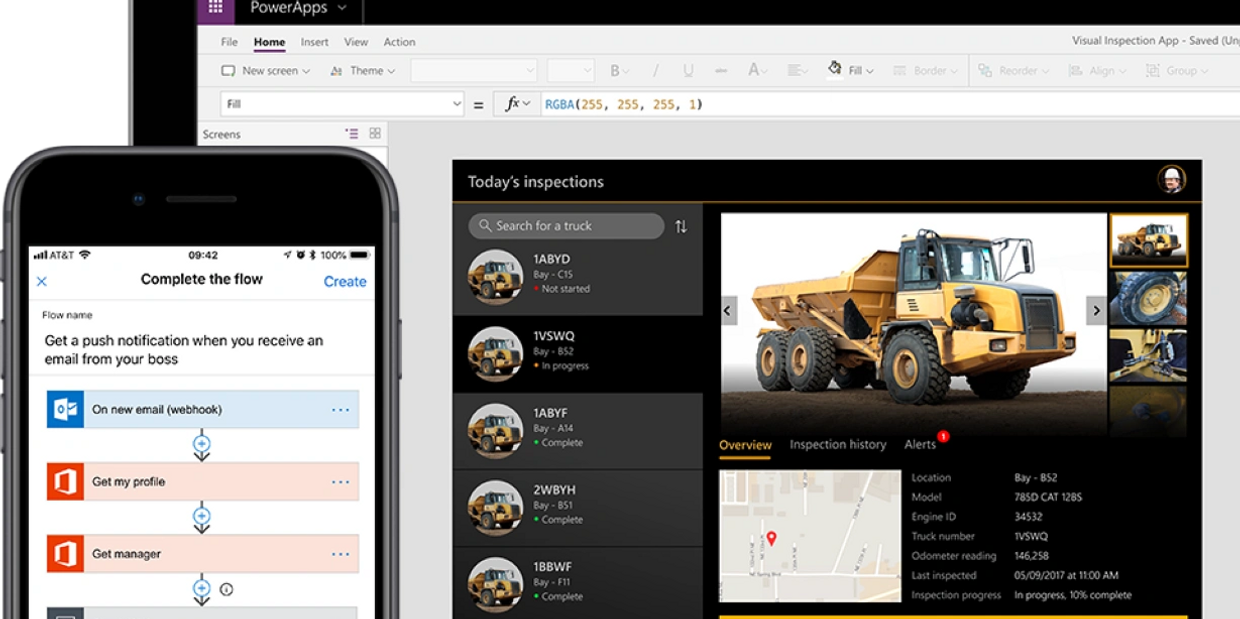The image size is (1240, 619).
Task: Open the app launcher waffle beside PowerApps
Action: 216,8
